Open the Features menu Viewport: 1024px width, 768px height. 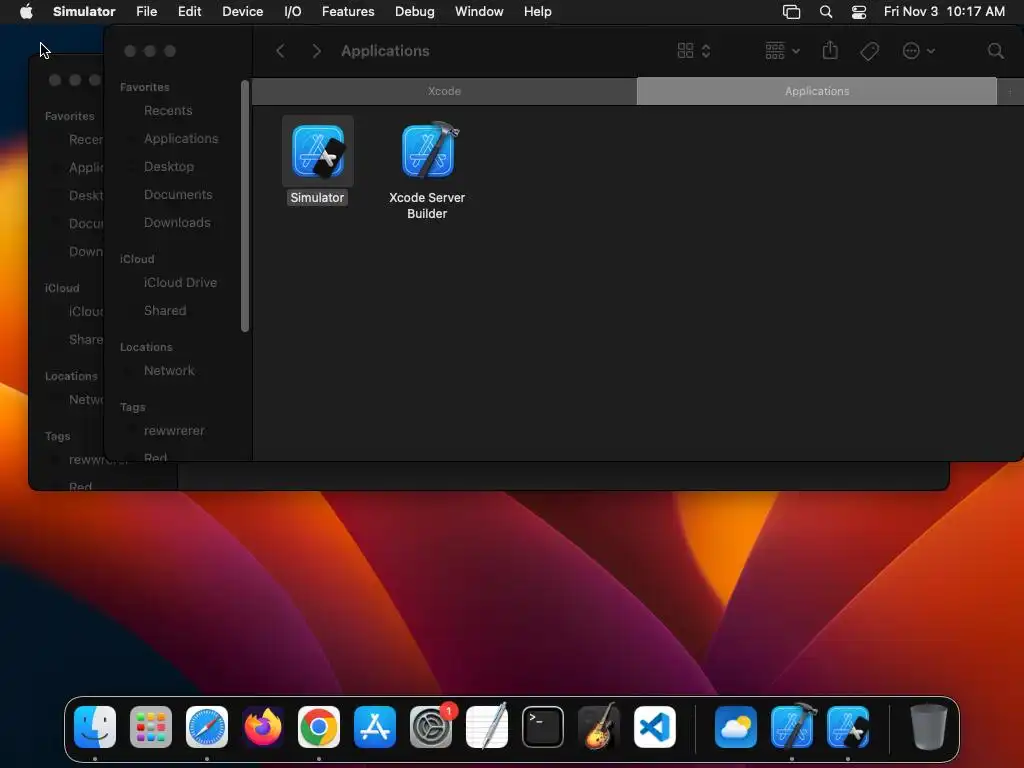(x=348, y=12)
